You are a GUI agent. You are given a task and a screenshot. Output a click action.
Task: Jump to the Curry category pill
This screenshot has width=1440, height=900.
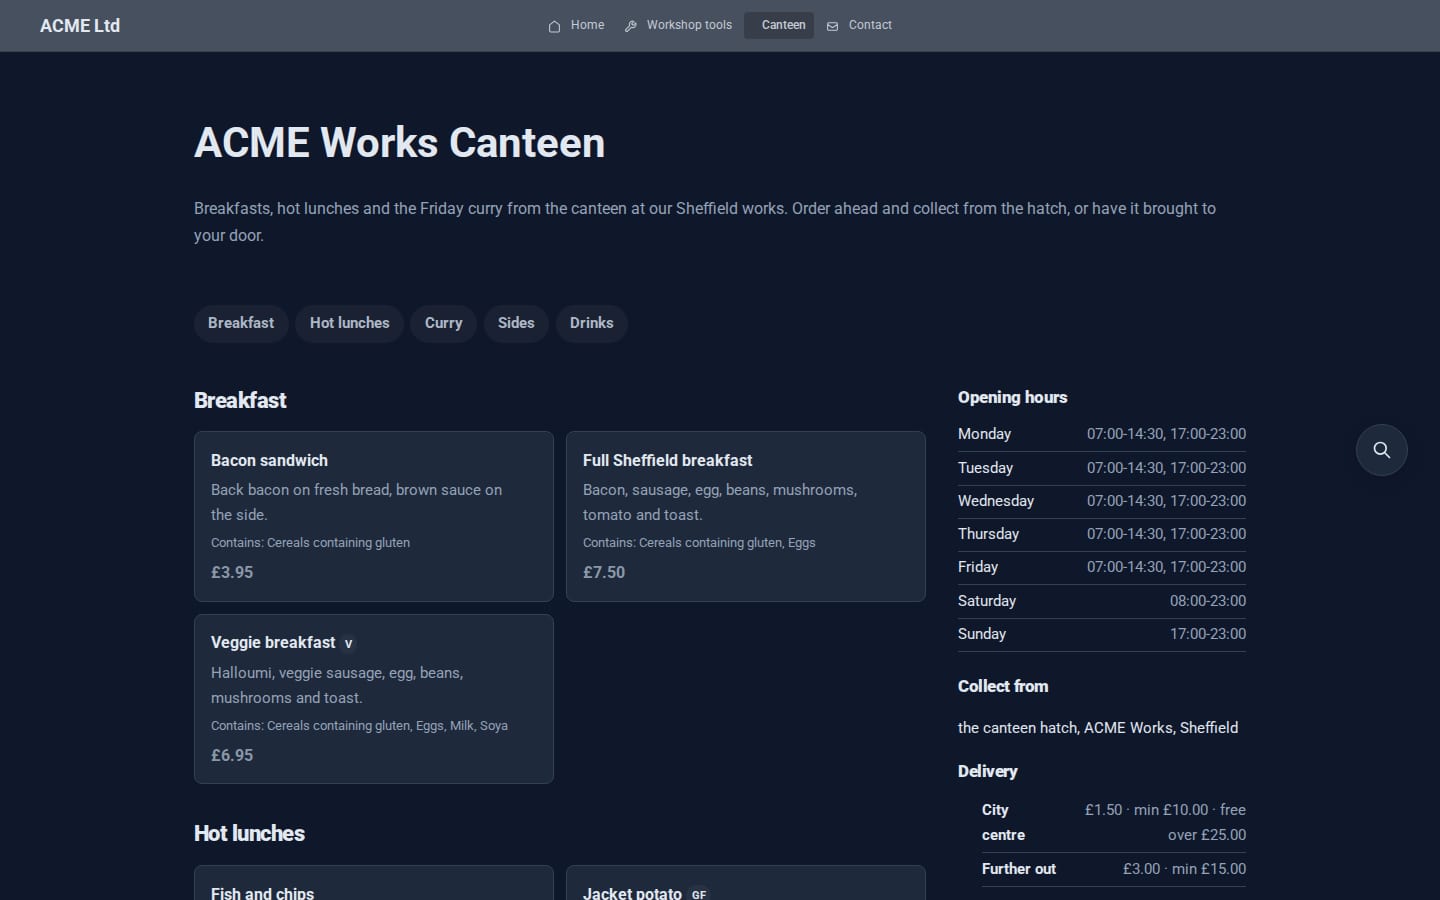click(x=443, y=323)
